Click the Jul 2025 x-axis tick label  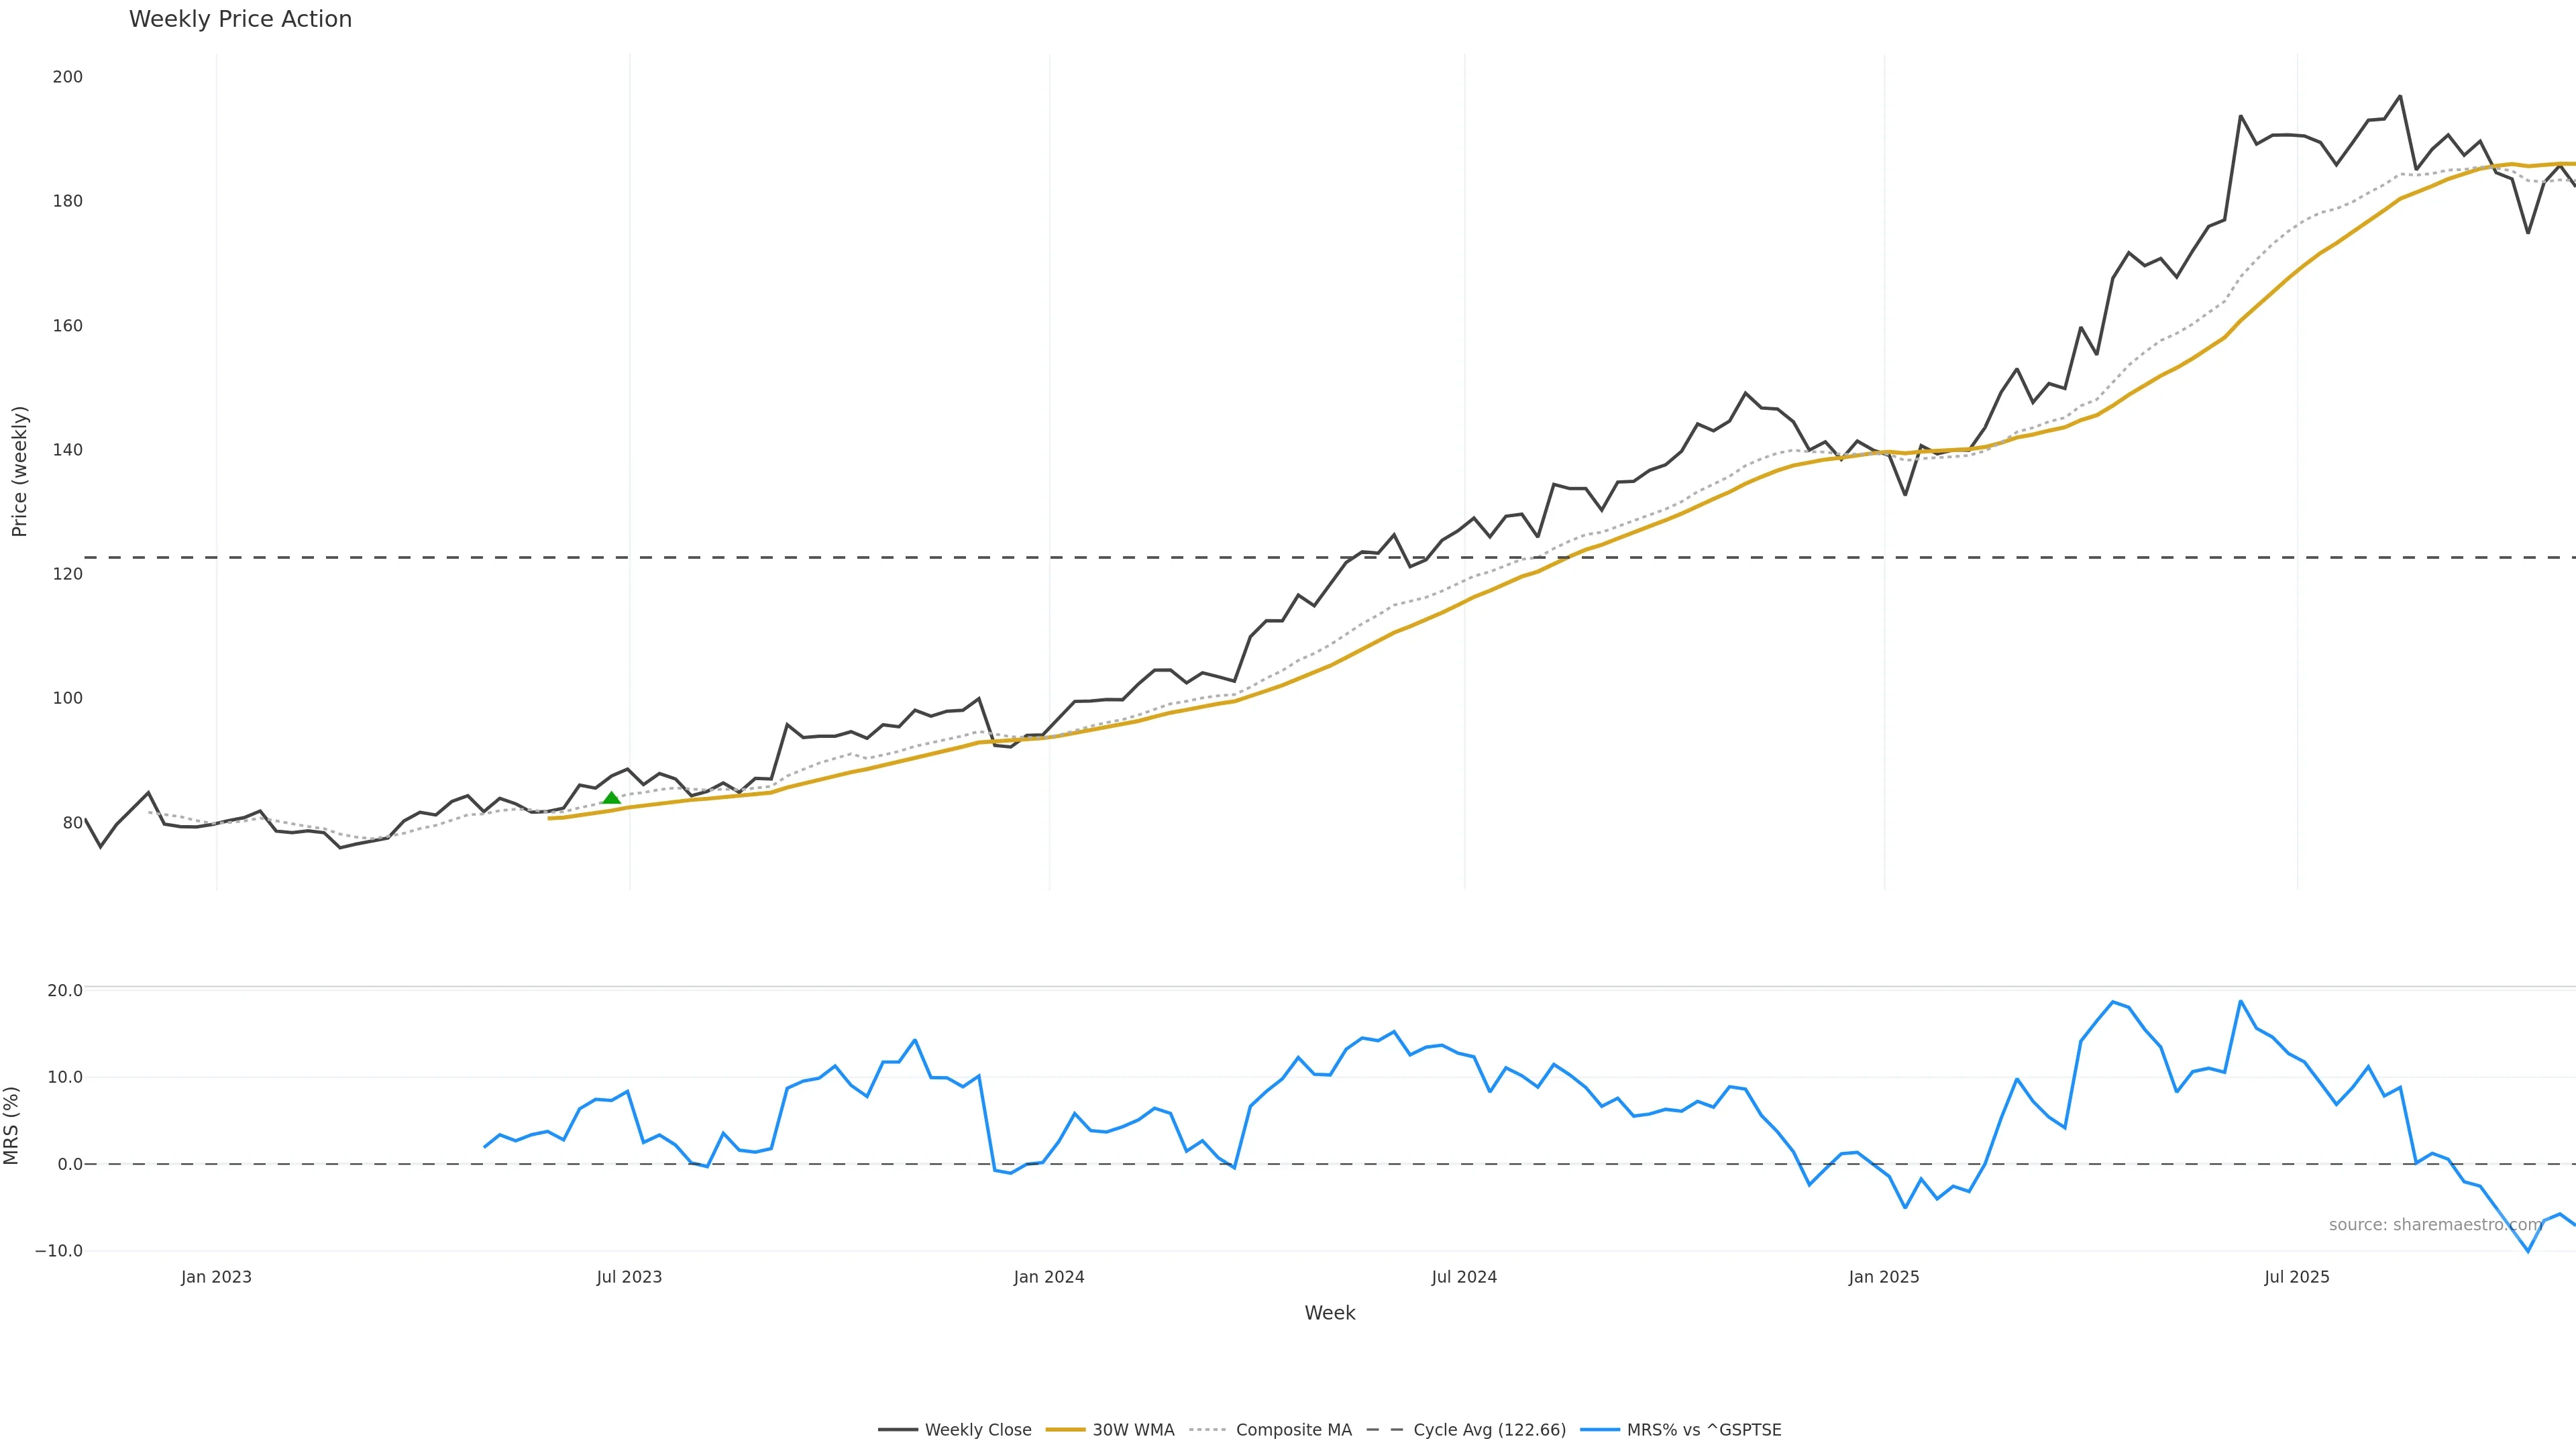pos(2297,1277)
